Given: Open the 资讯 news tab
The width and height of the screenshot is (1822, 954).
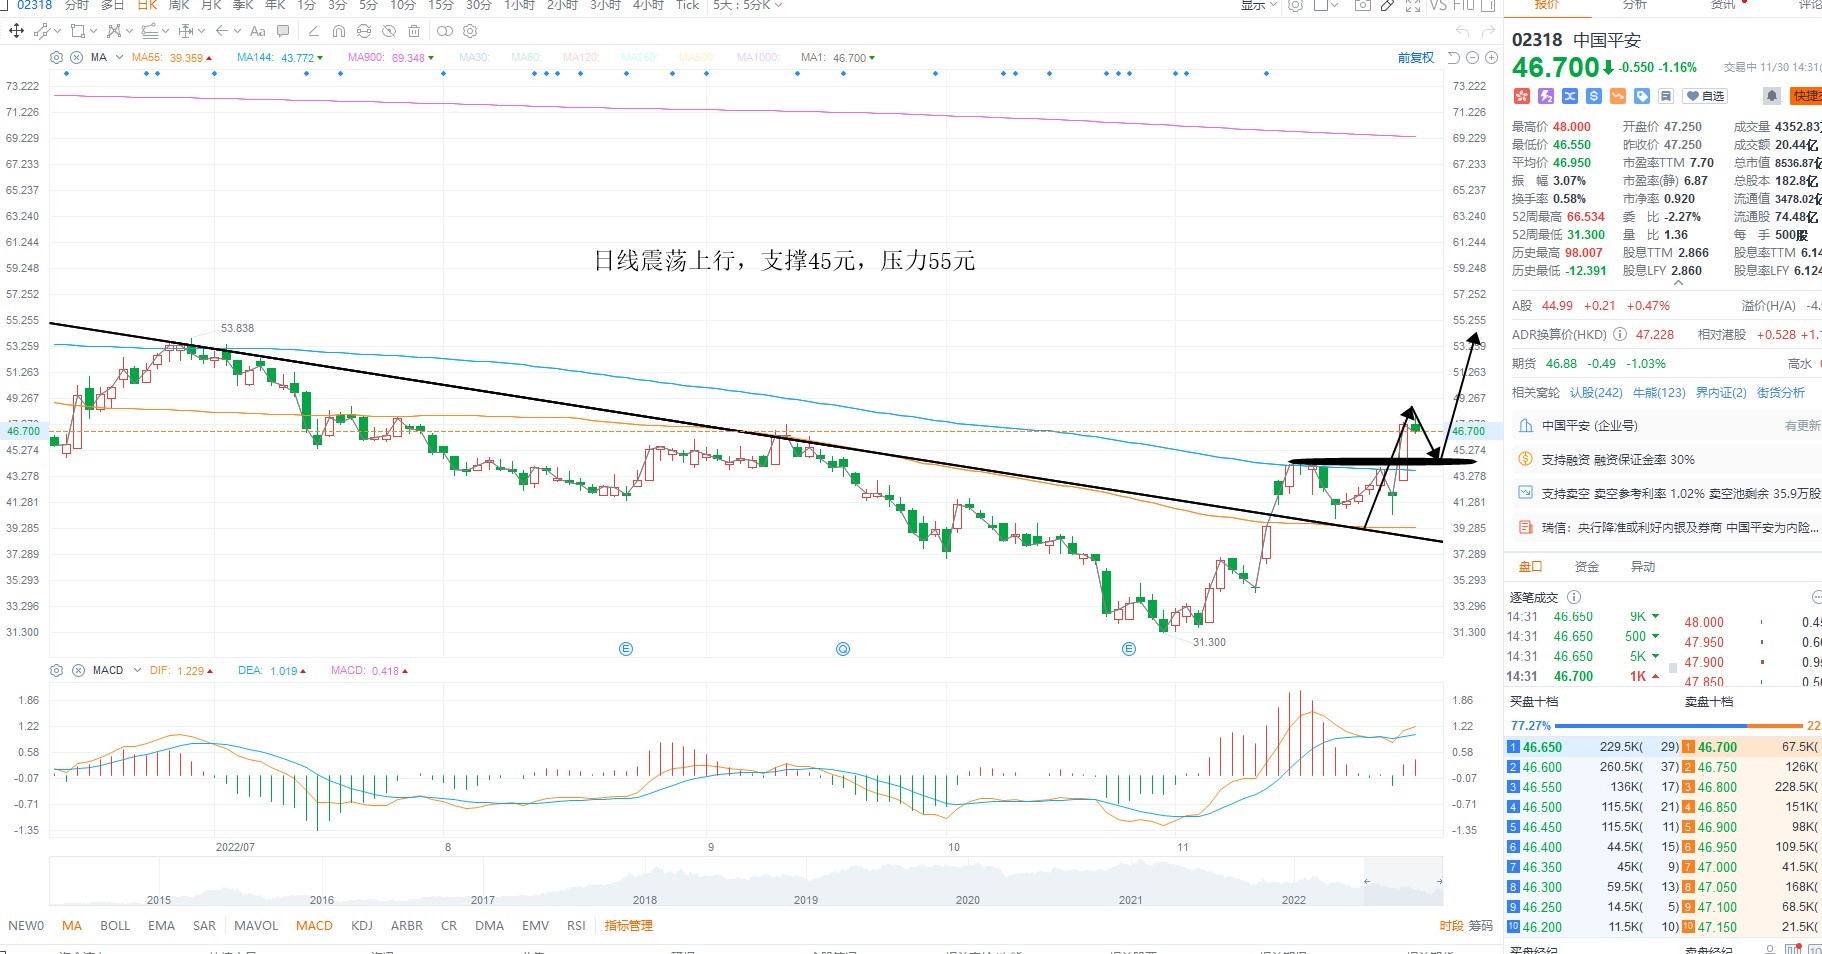Looking at the screenshot, I should point(1723,5).
